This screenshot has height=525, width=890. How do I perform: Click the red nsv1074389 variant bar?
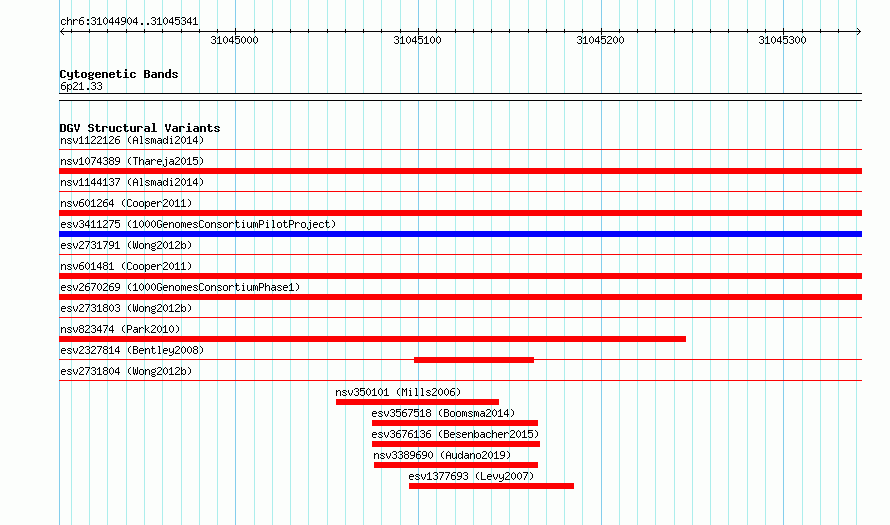coord(460,171)
